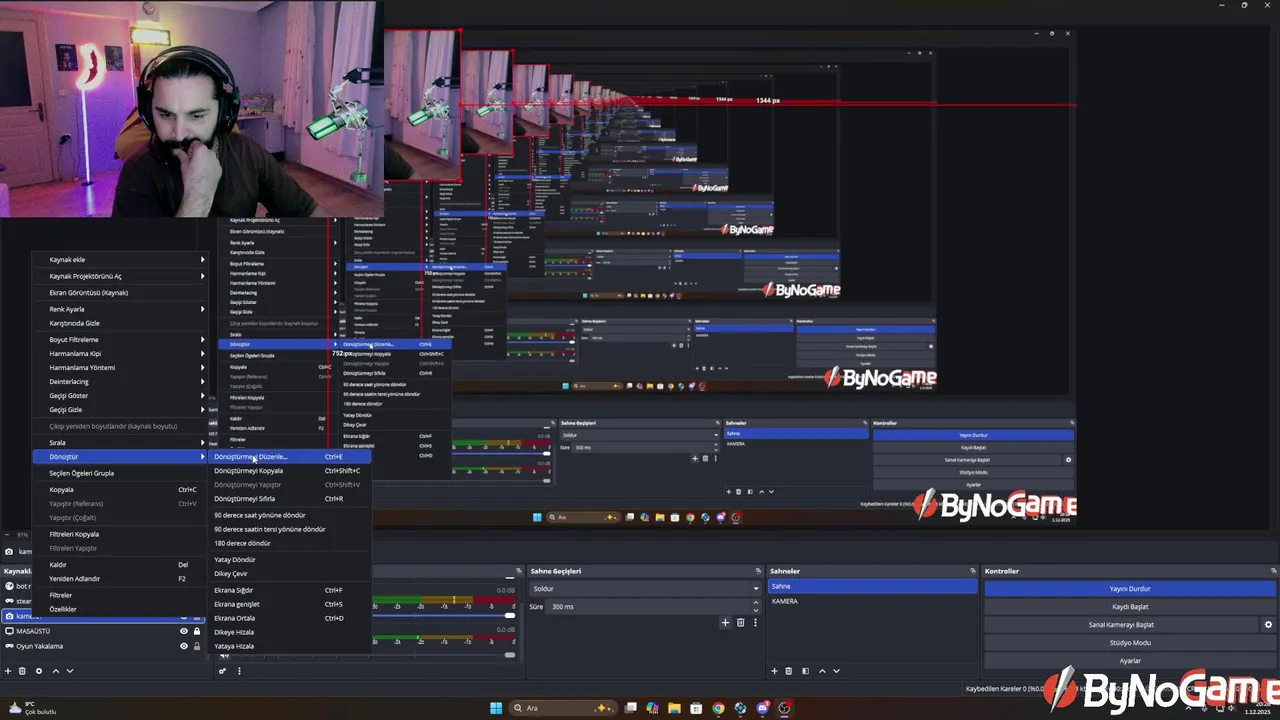Open Google Chrome from the taskbar
Screen dimensions: 1280x720
pos(718,708)
